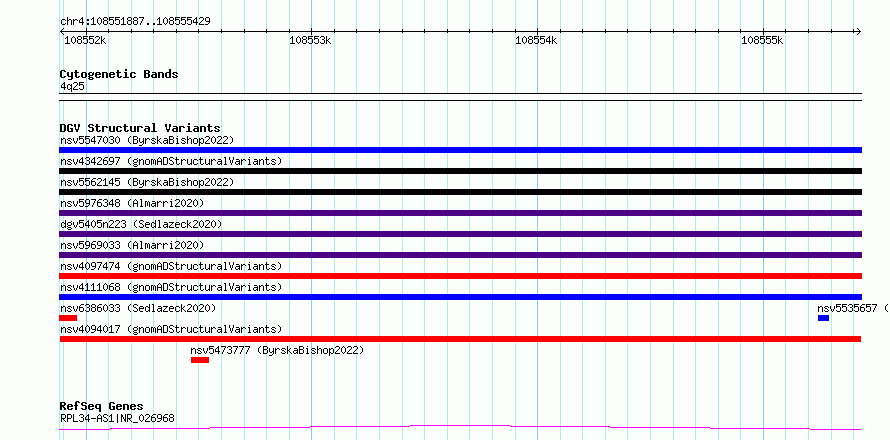Select the nsv4342697 black variant bar
The image size is (890, 440).
point(460,171)
